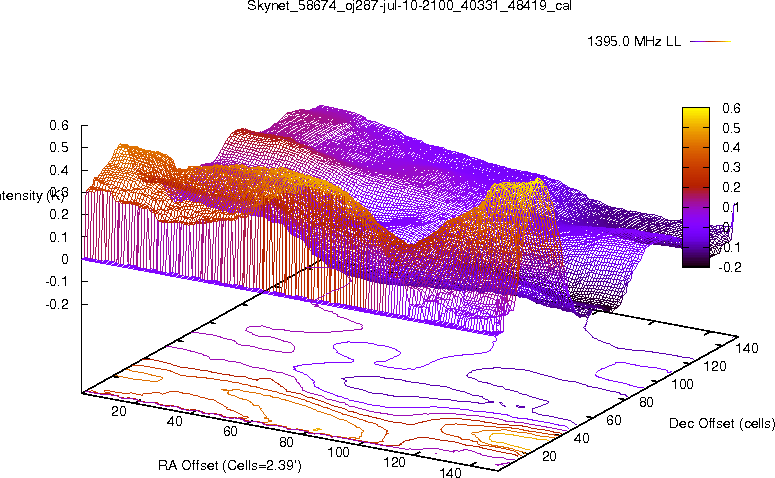Select the legend label 1395.0 MHz LL
This screenshot has width=775, height=478.
634,42
